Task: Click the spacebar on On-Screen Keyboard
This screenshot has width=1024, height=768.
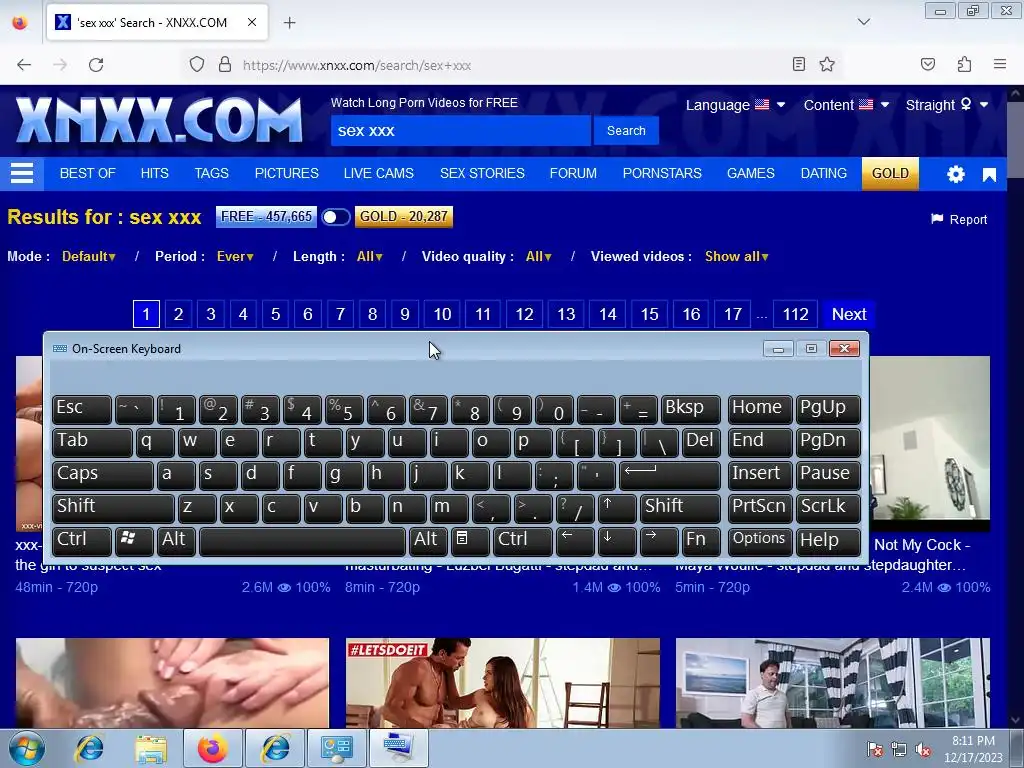Action: coord(302,541)
